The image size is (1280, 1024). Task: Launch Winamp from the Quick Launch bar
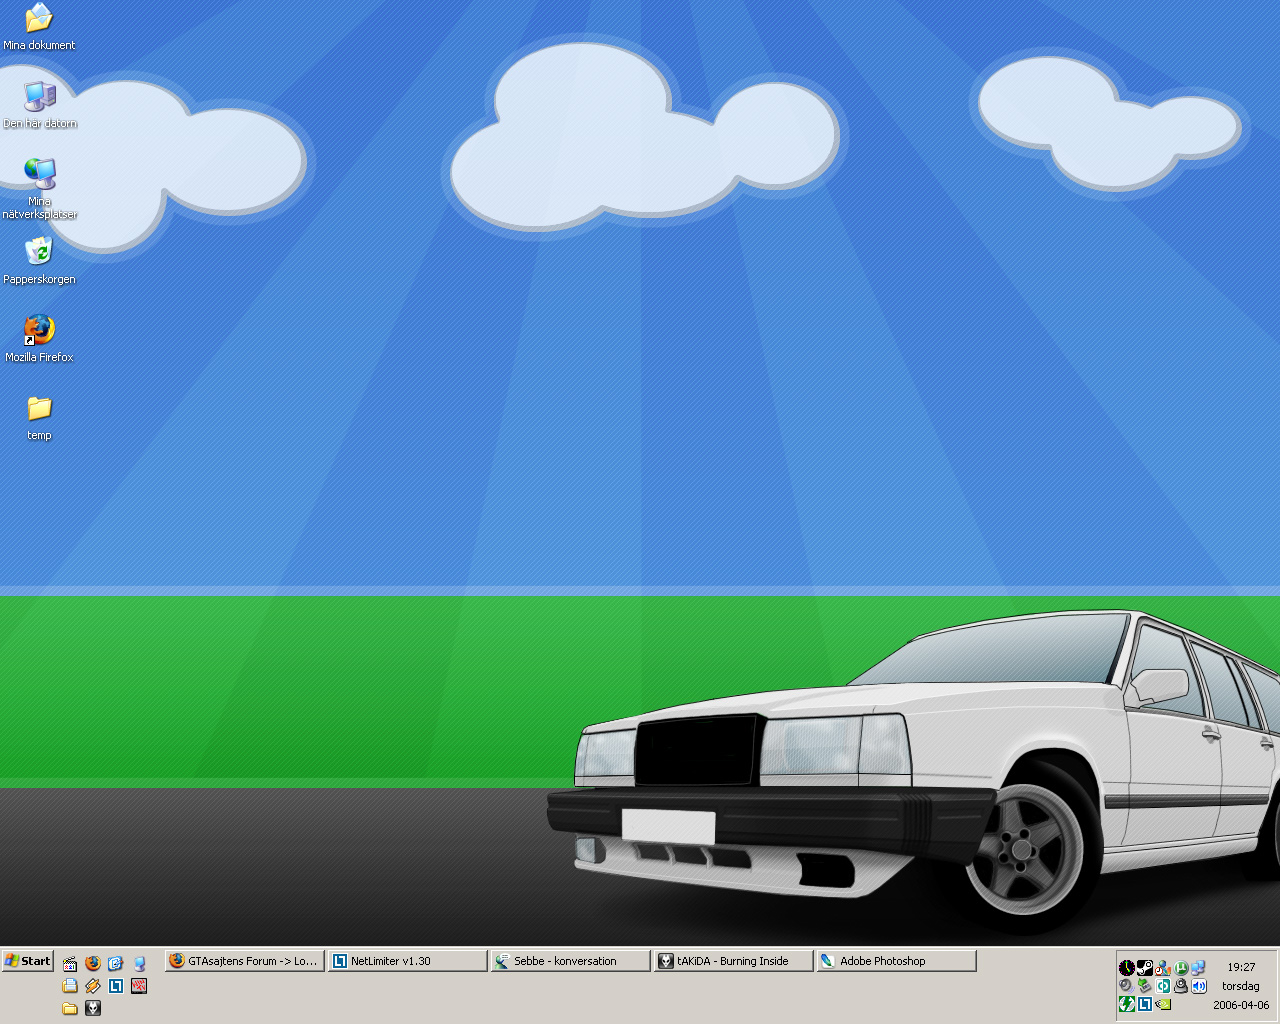click(x=93, y=986)
